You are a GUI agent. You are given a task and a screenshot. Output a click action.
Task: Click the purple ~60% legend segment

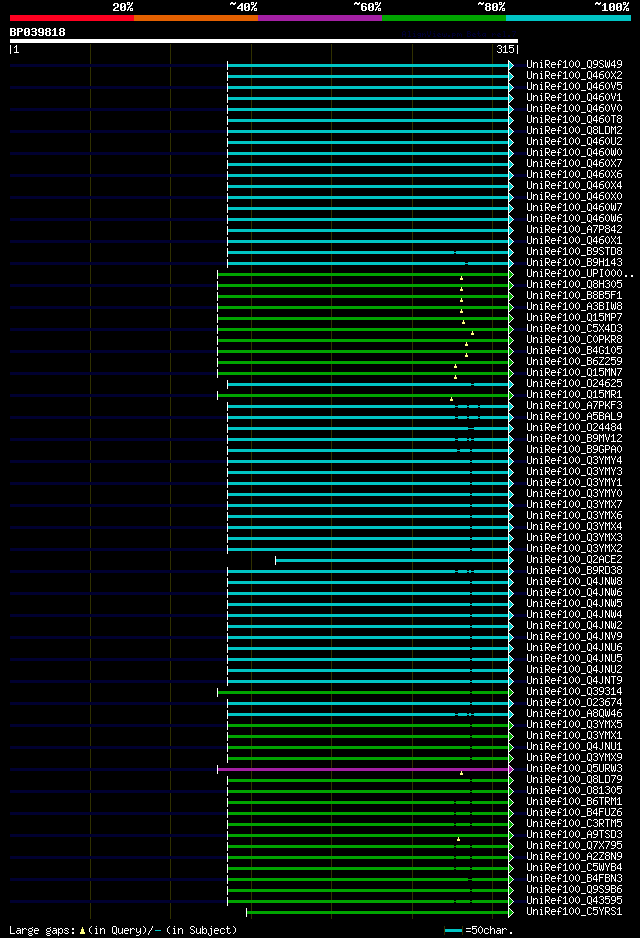(320, 18)
